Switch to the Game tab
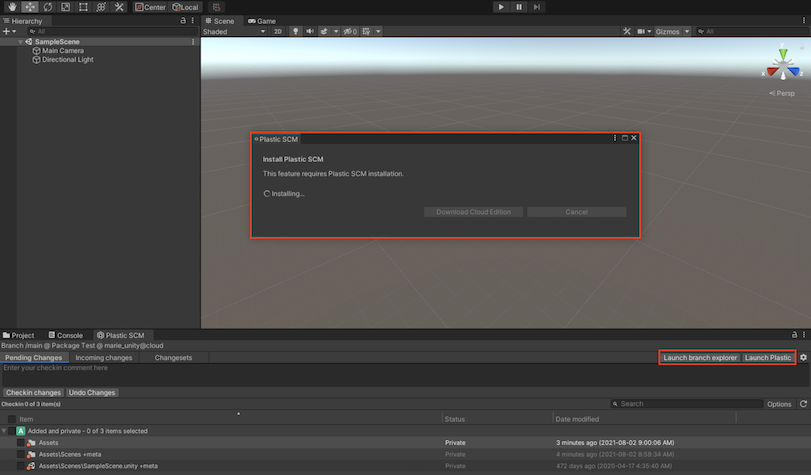This screenshot has width=811, height=475. click(x=262, y=20)
